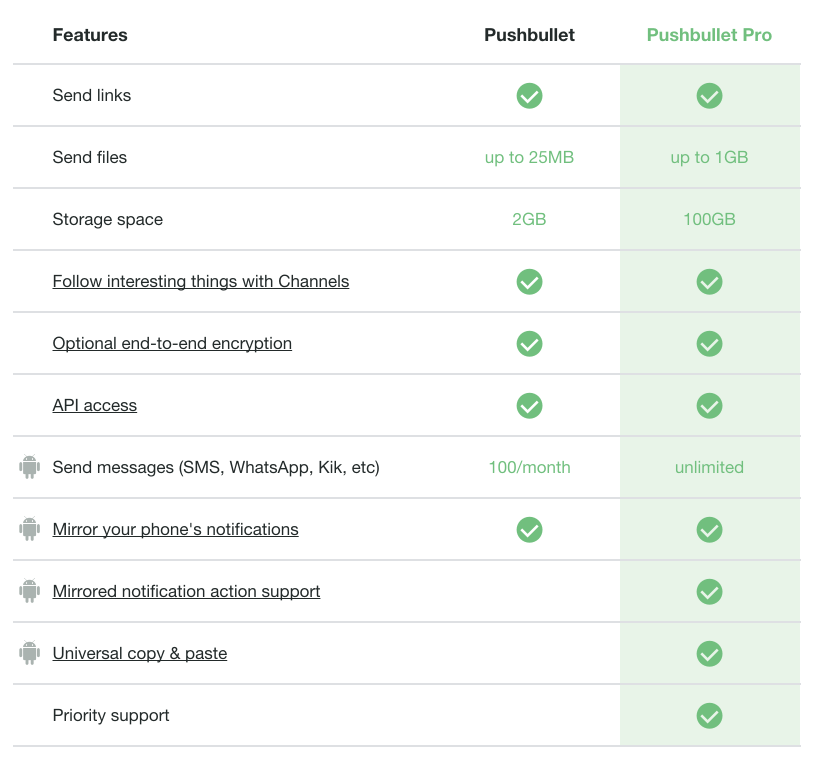Open the Follow interesting things with Channels link
819x767 pixels.
tap(200, 281)
